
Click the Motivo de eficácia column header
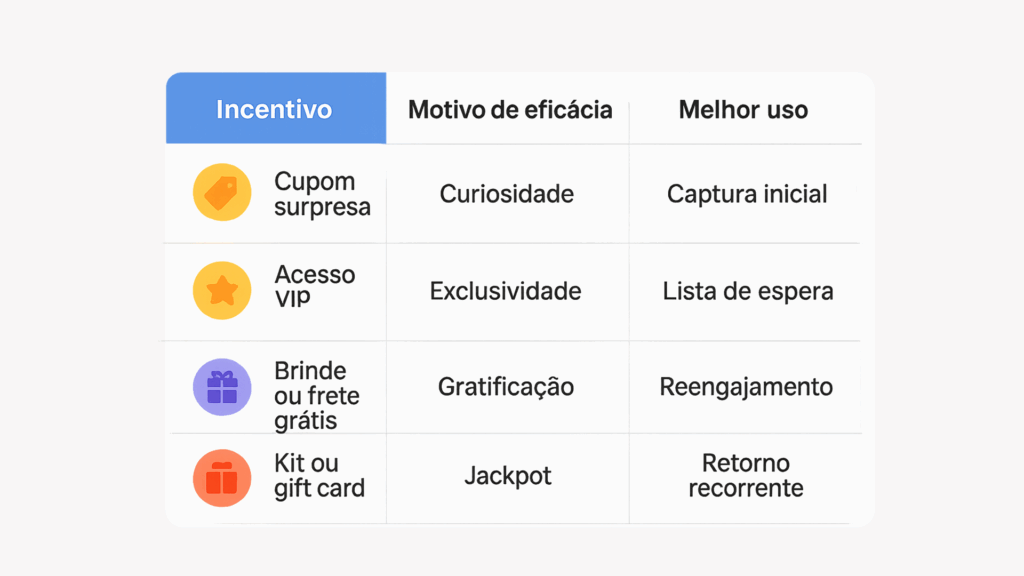[510, 109]
